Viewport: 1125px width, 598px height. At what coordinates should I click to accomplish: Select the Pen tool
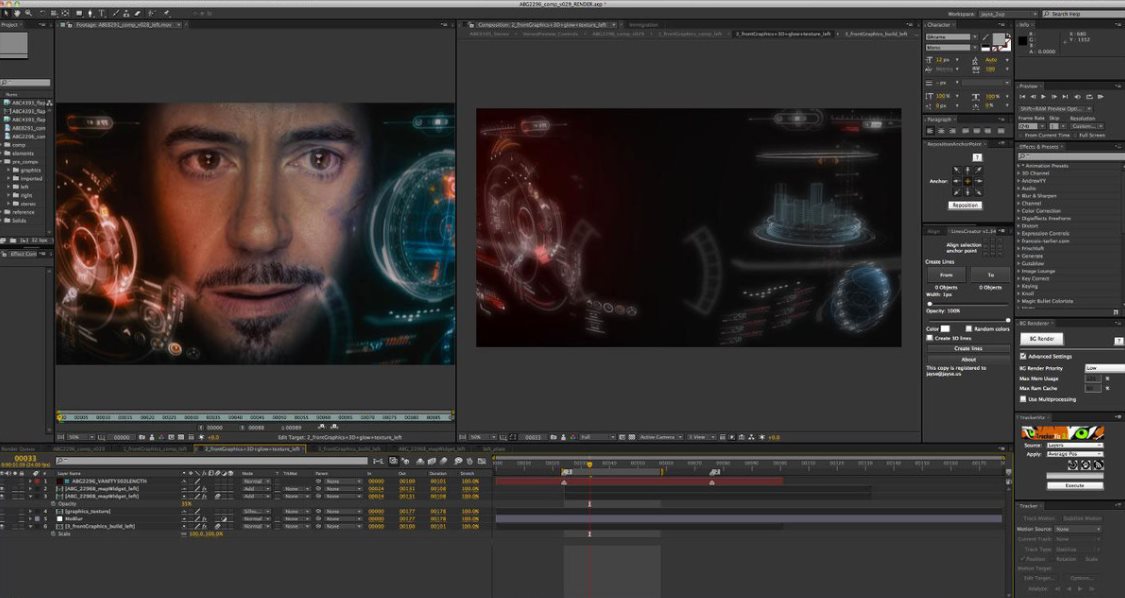[x=90, y=13]
